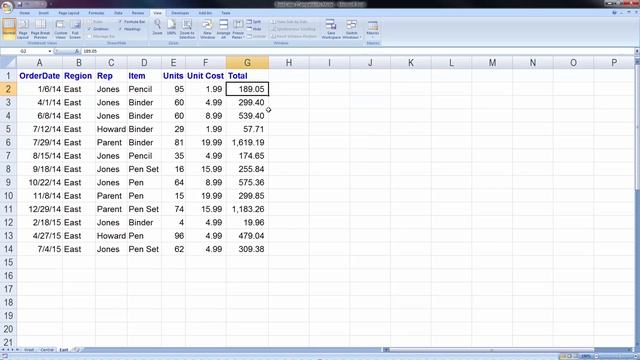The image size is (640, 360).
Task: Click Save in the Quick Access Toolbar
Action: coord(19,4)
